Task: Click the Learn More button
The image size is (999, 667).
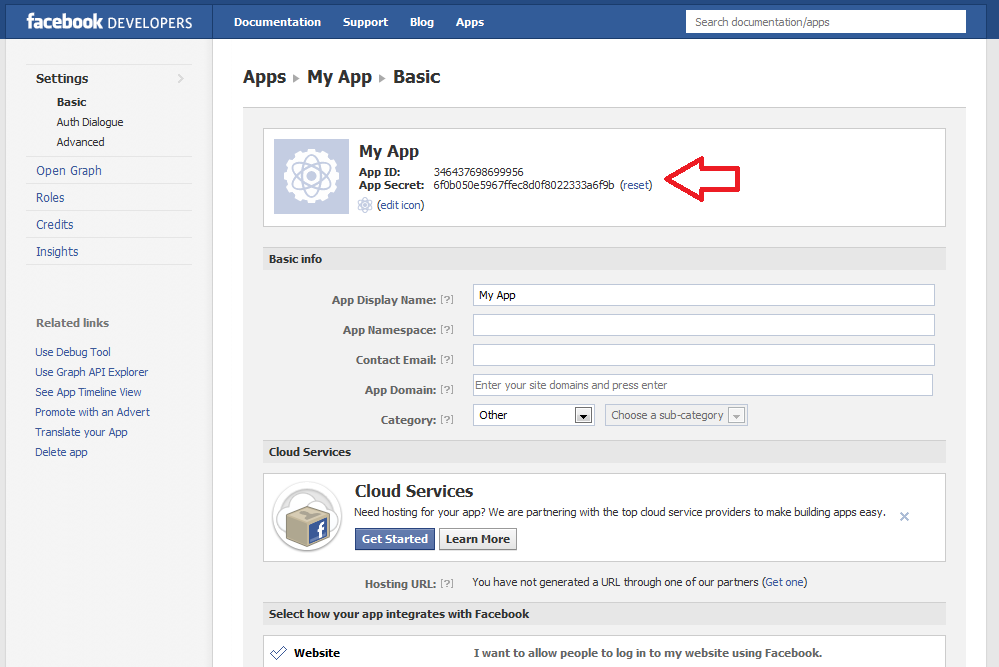Action: click(x=478, y=539)
